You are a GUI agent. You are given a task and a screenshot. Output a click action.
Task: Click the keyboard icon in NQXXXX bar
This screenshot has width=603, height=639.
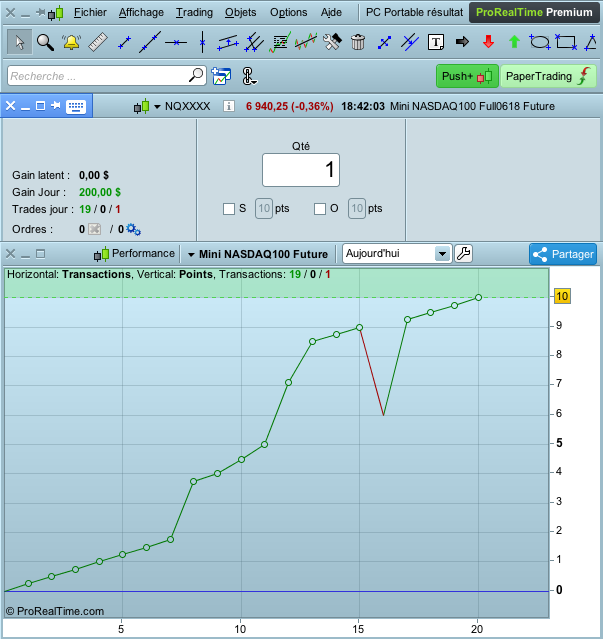coord(76,106)
